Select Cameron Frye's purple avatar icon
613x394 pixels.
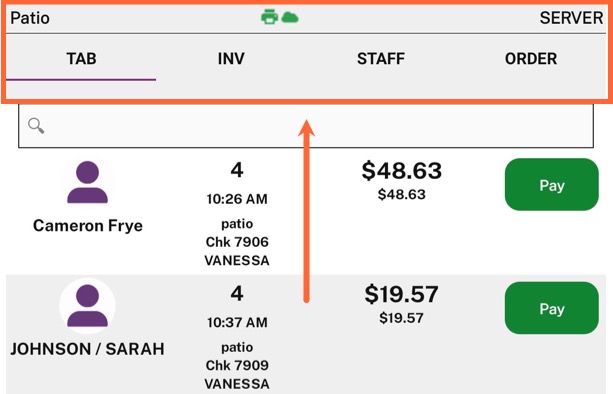pyautogui.click(x=88, y=182)
